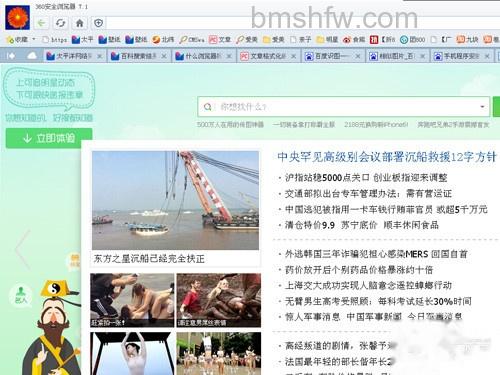Viewport: 500px width, 375px height.
Task: Click the orange flower user avatar
Action: coord(17,17)
